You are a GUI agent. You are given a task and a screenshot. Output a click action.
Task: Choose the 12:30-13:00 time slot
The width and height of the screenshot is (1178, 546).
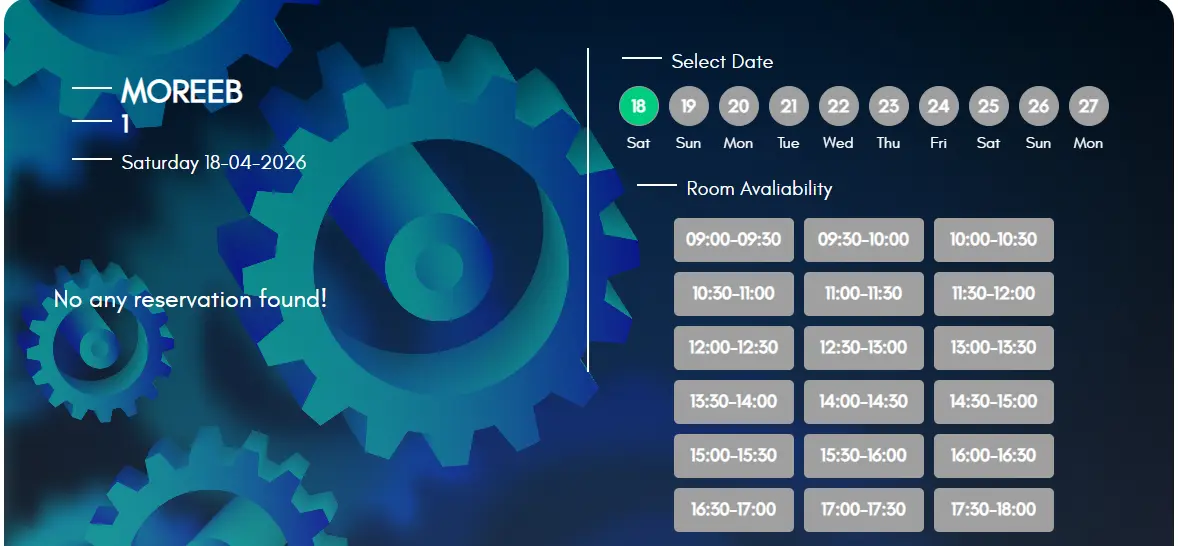pos(864,348)
